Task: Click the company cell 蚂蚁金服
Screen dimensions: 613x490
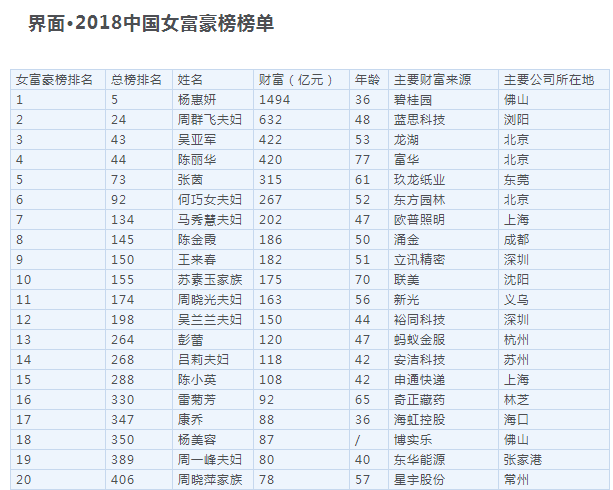Action: click(419, 339)
